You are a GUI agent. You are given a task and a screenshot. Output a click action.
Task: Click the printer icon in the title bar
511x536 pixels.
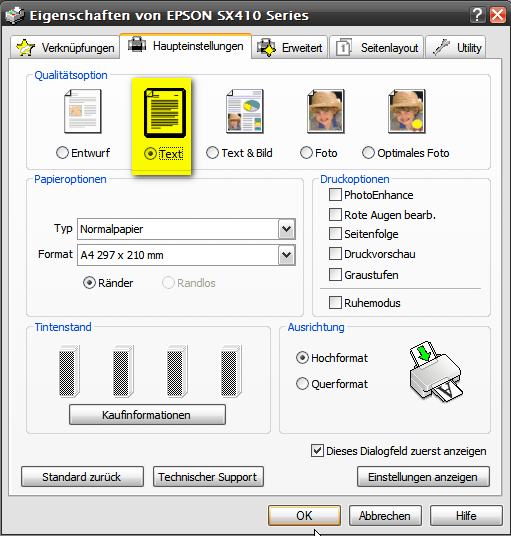(x=15, y=15)
